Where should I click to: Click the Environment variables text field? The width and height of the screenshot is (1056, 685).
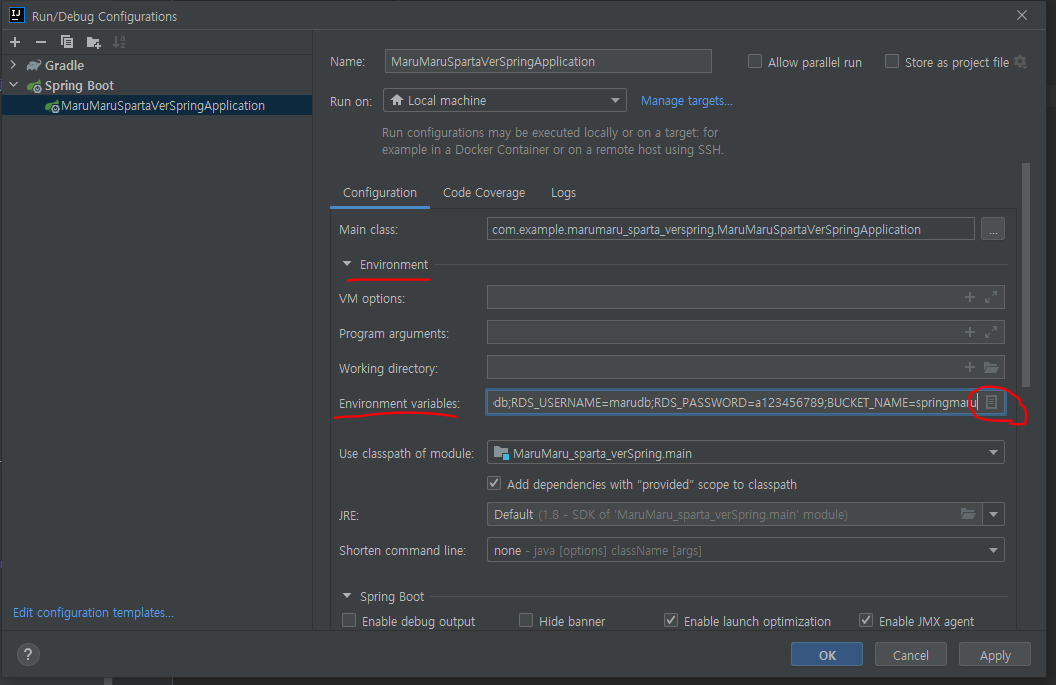pos(733,402)
